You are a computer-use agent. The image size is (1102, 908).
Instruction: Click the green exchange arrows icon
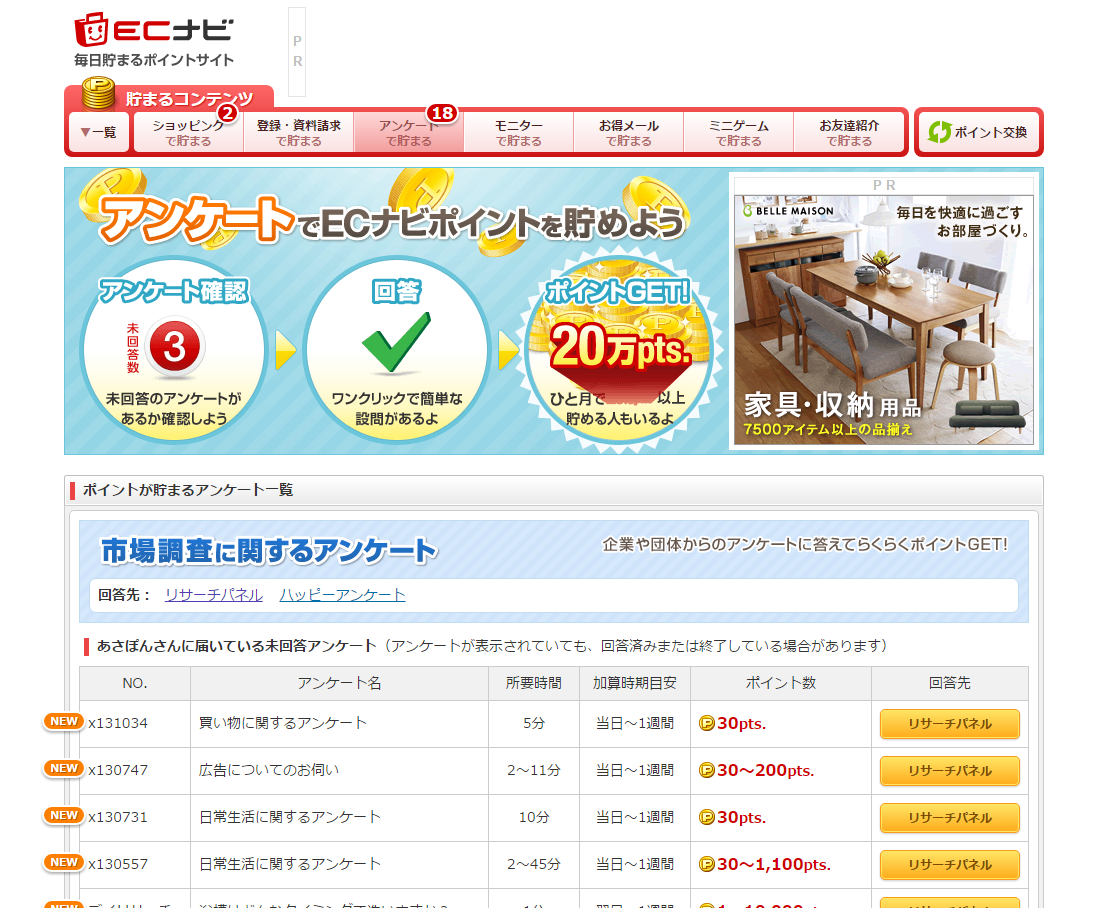pos(939,132)
